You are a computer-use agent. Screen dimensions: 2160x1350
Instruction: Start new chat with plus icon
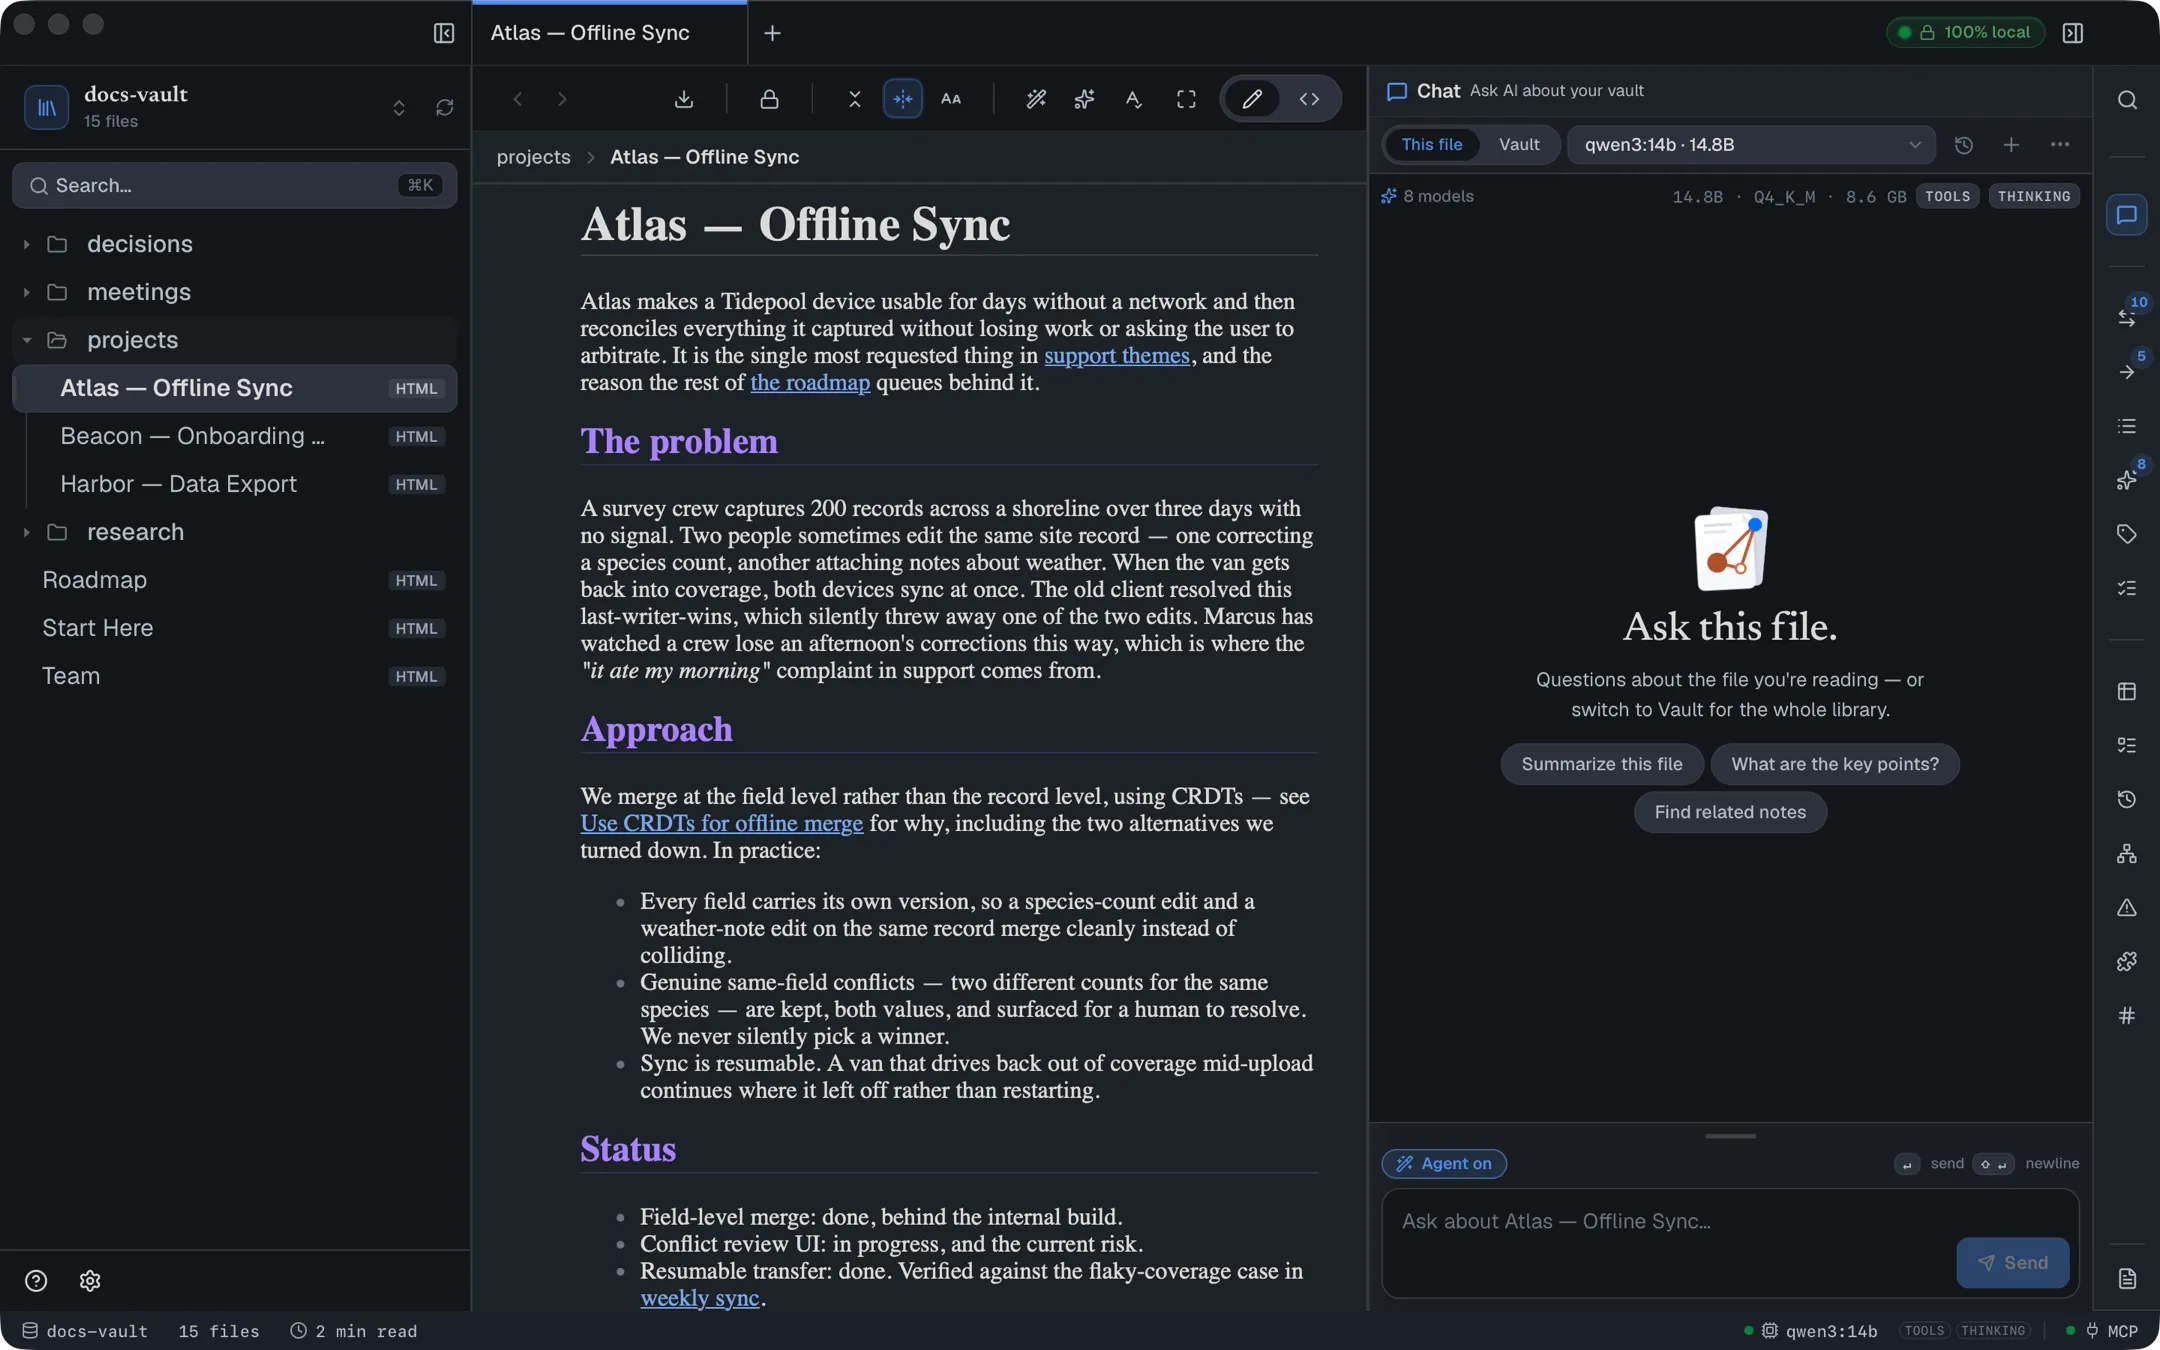(2011, 145)
